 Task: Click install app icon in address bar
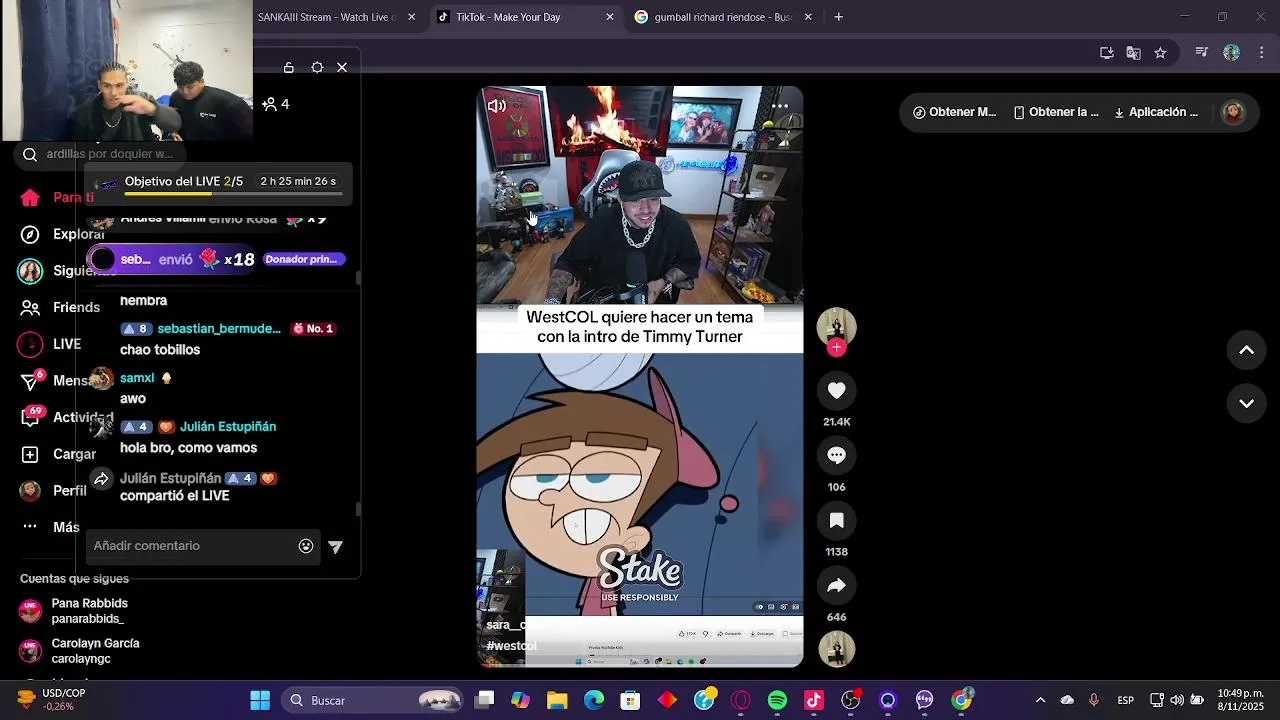pyautogui.click(x=1106, y=53)
